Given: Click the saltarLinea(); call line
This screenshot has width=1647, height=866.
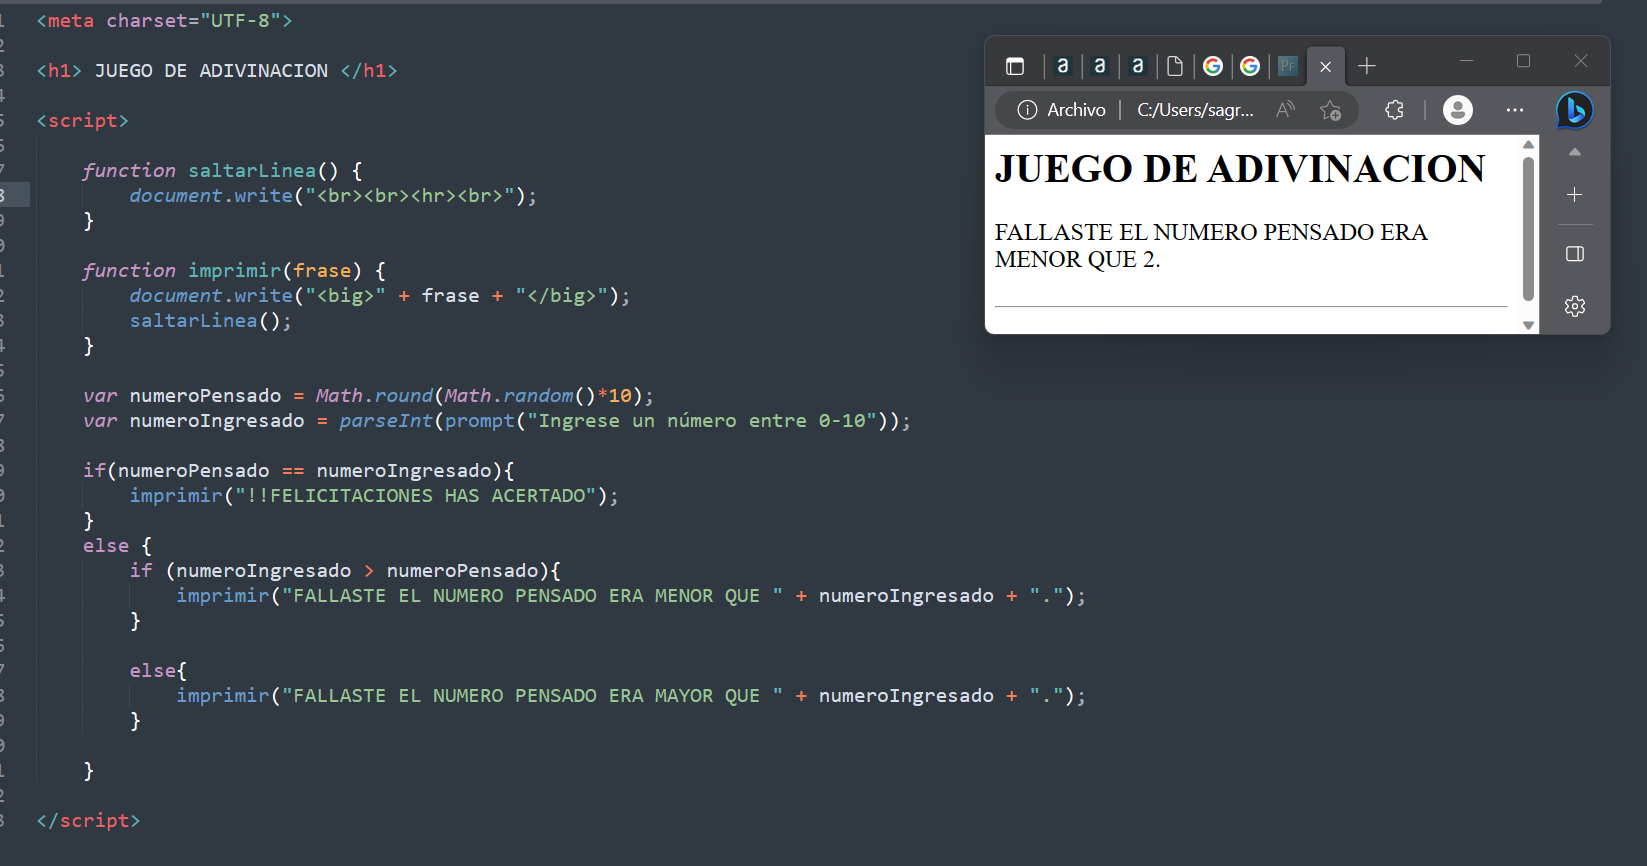Looking at the screenshot, I should coord(211,321).
